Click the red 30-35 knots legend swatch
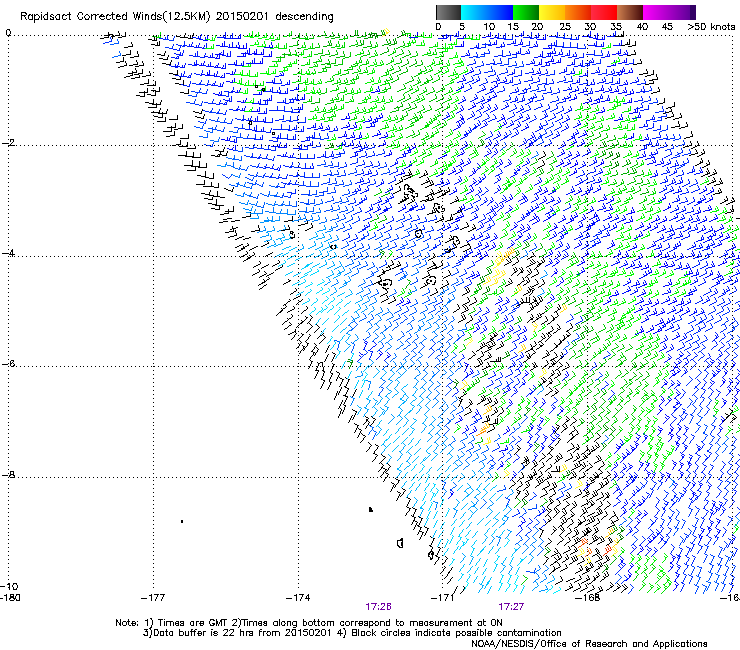740x650 pixels. [604, 12]
